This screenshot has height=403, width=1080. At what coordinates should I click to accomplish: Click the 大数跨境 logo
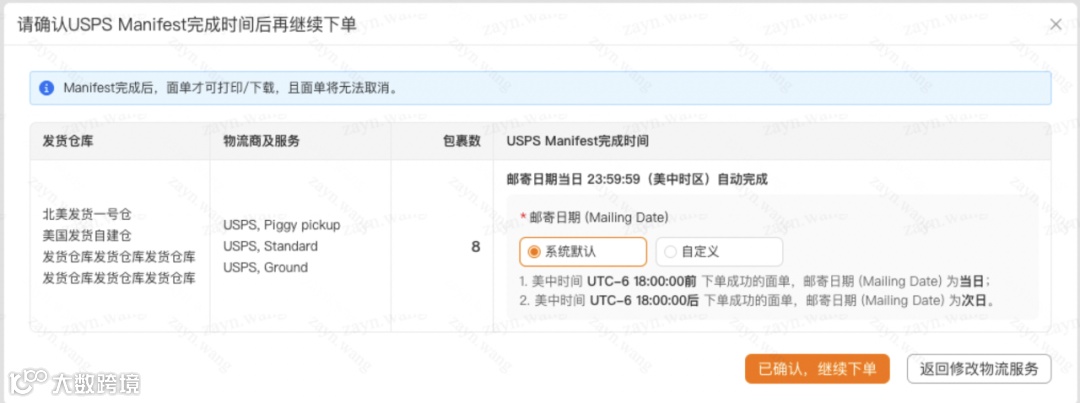74,382
